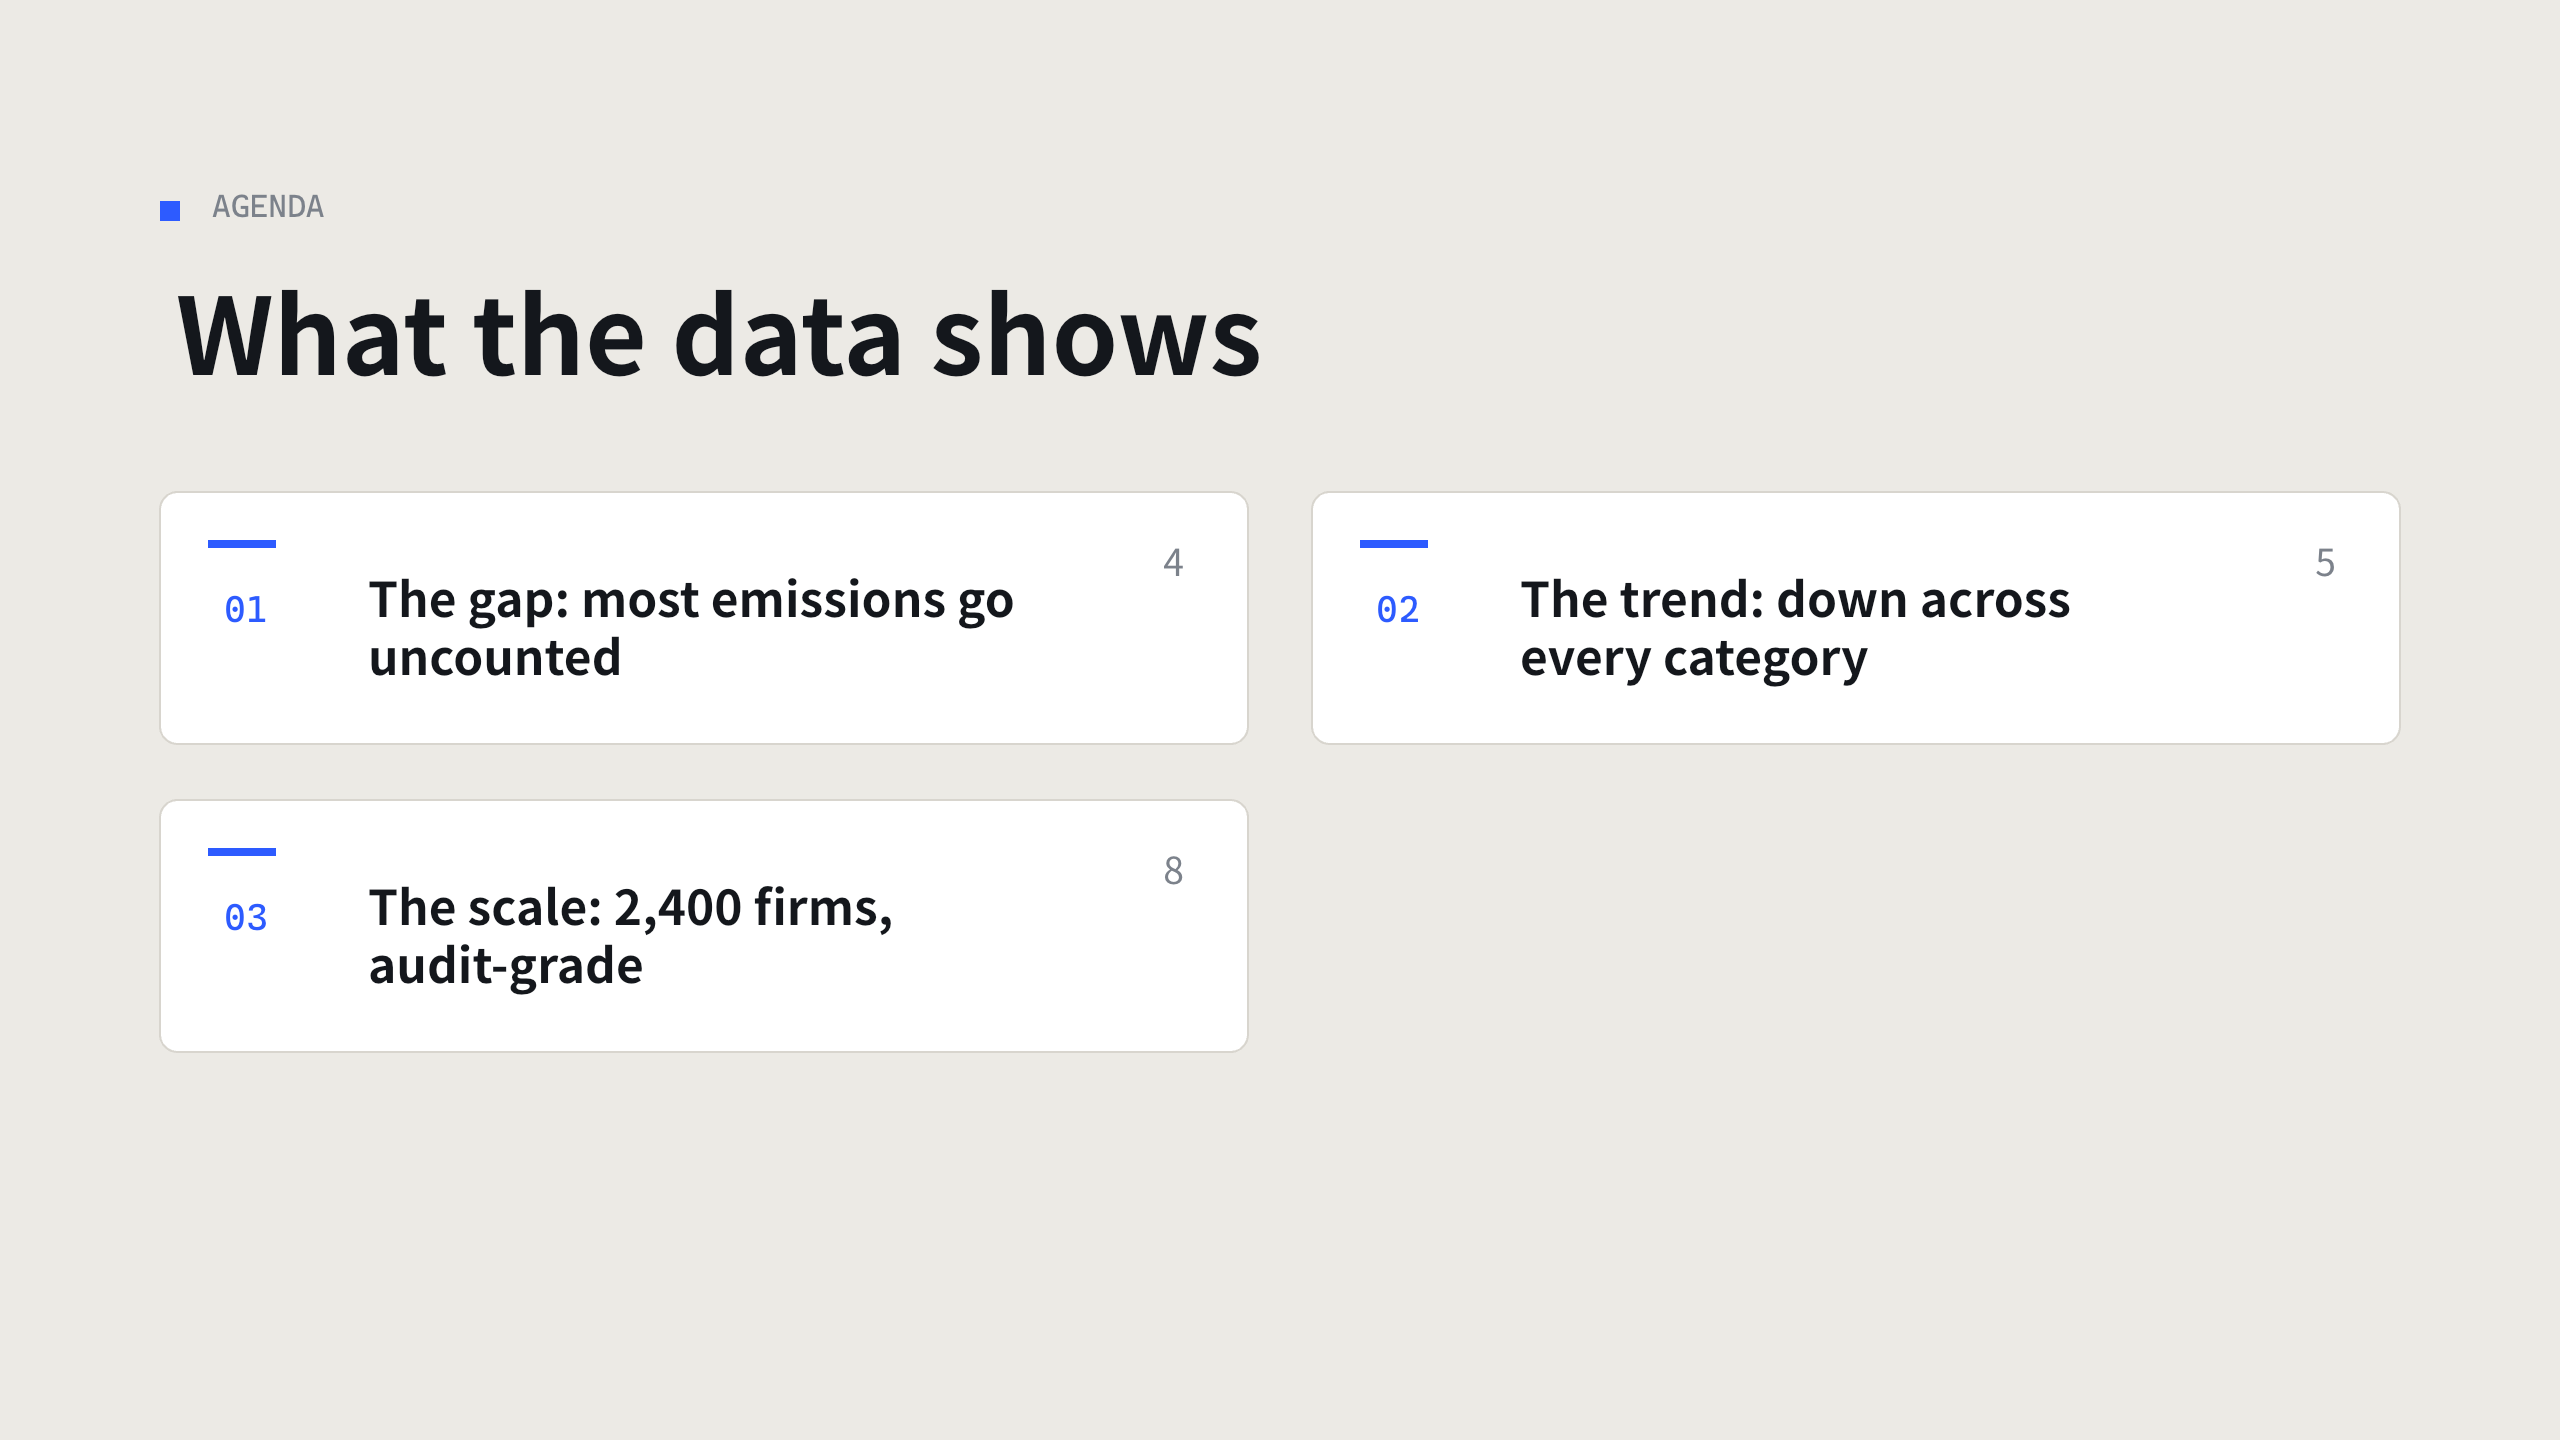
Task: Click the blue accent bar above 02
Action: pyautogui.click(x=1394, y=544)
